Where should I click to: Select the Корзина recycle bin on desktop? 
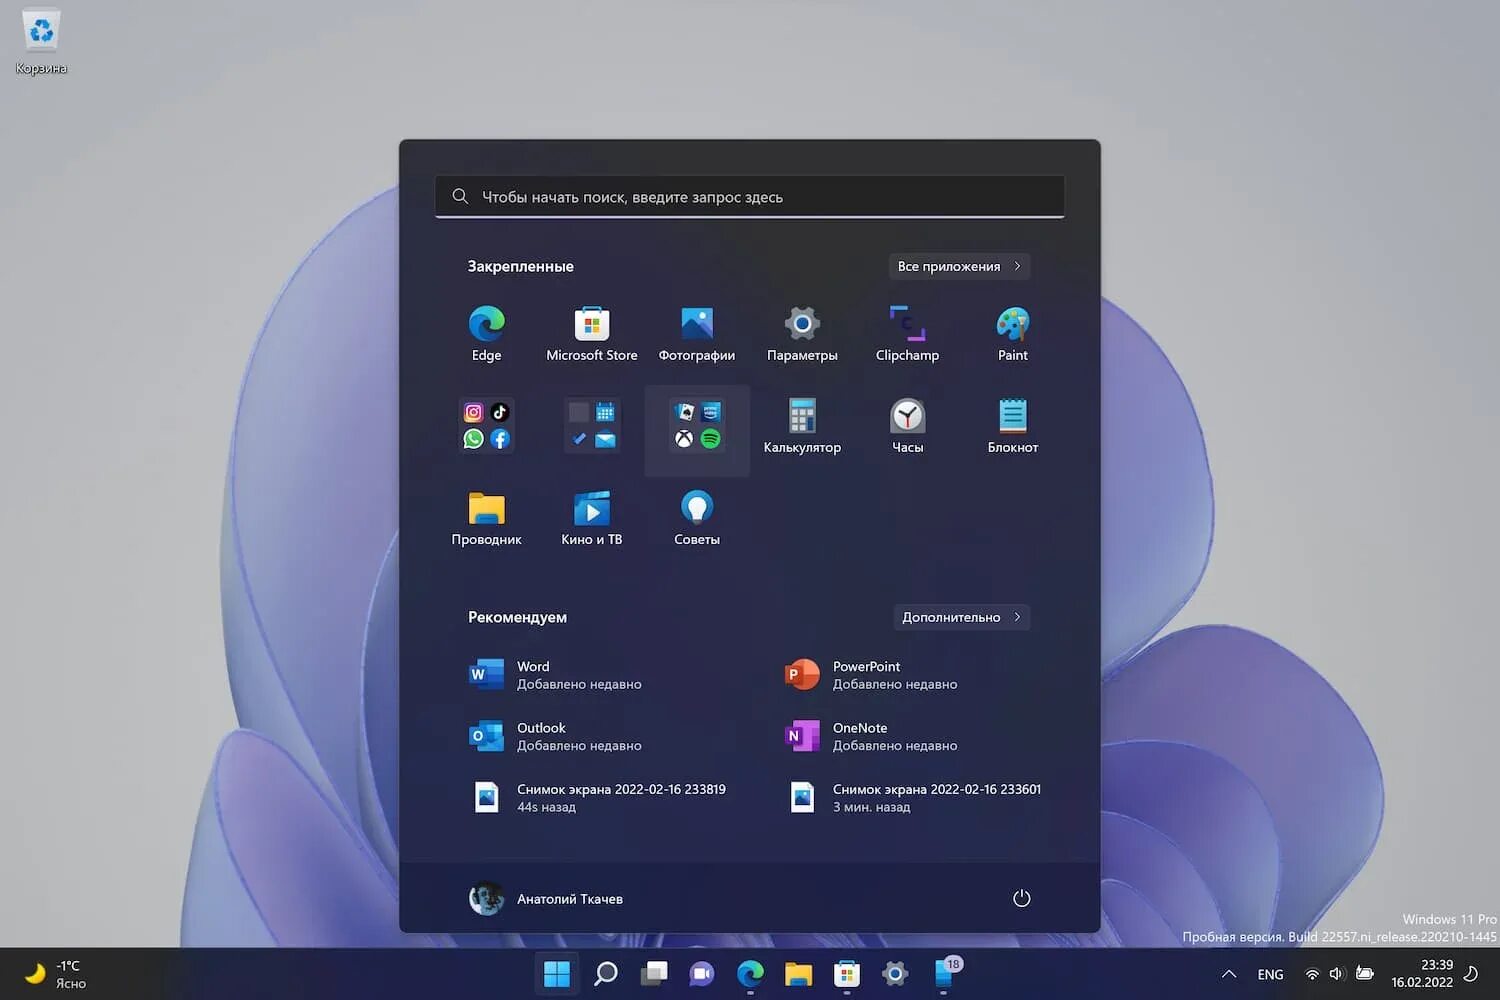(41, 42)
